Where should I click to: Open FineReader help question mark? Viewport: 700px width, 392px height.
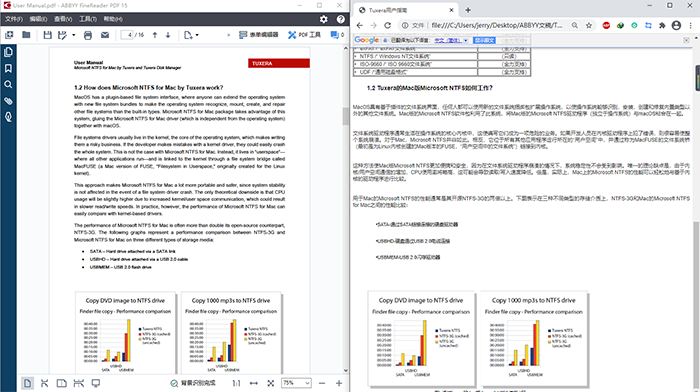[341, 19]
